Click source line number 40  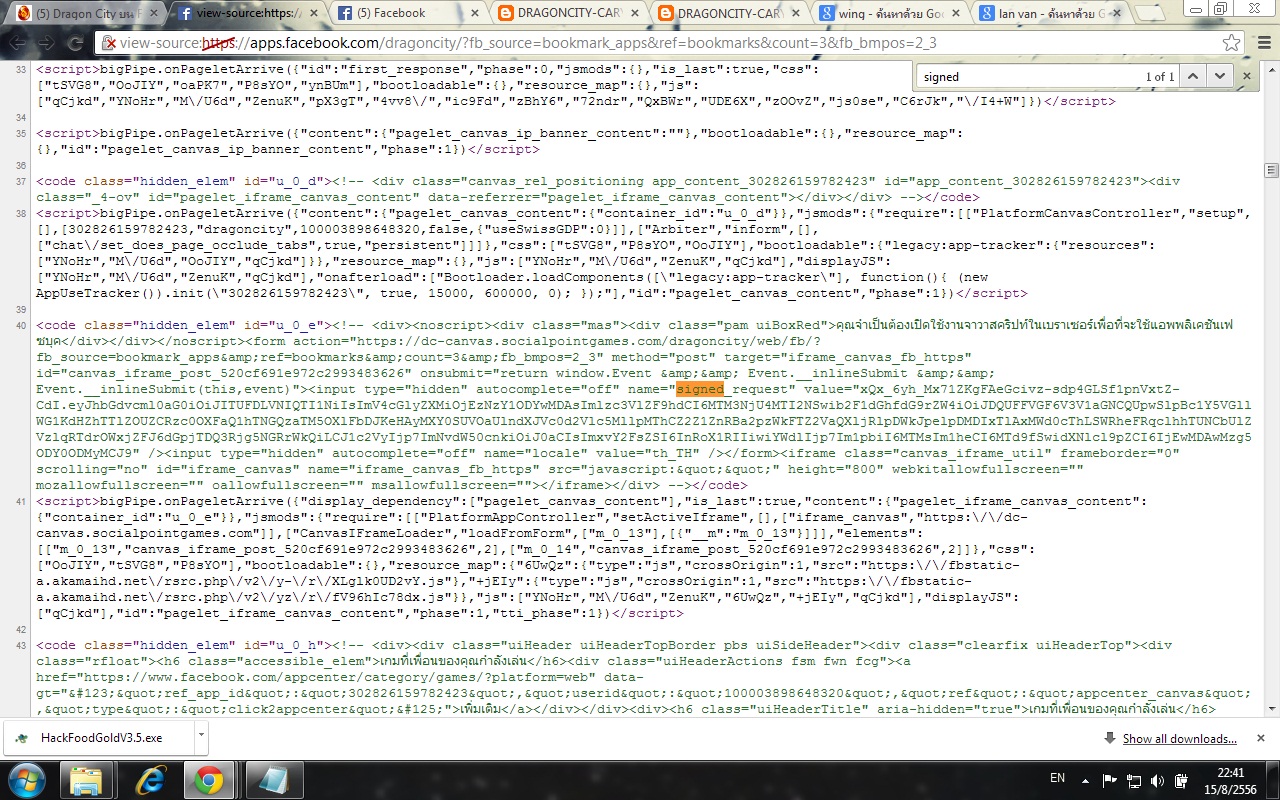[22, 325]
